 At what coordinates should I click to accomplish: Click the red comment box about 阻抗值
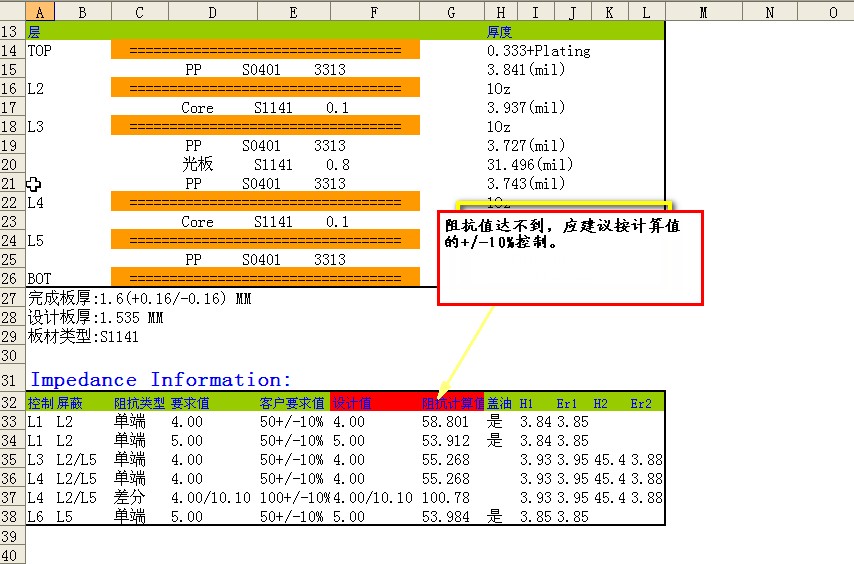tap(570, 258)
